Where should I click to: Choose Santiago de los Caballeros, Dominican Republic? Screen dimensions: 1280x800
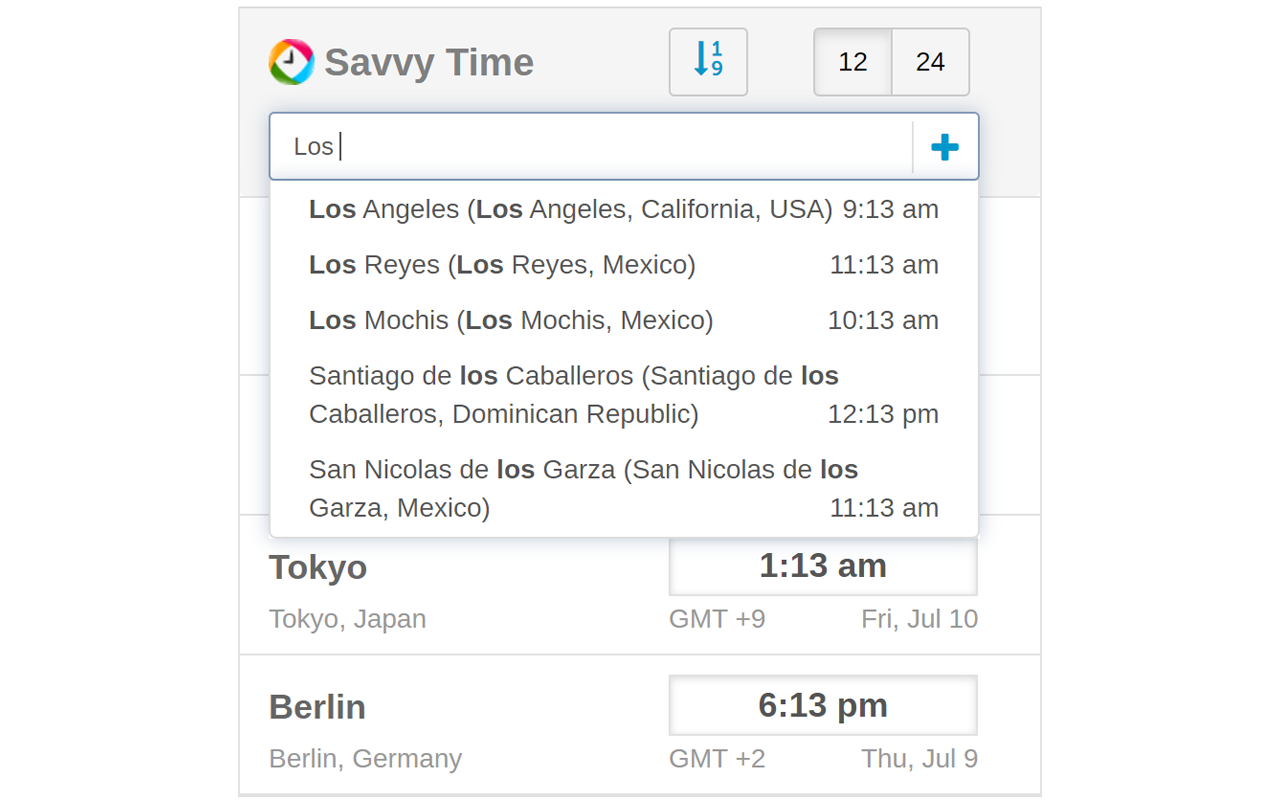pyautogui.click(x=573, y=394)
